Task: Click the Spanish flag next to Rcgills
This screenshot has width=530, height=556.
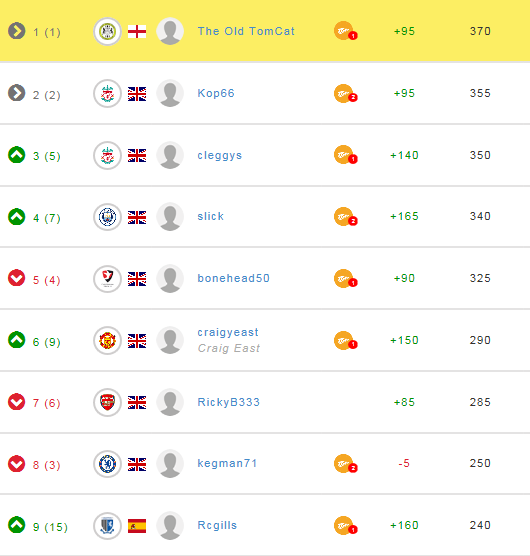Action: point(137,526)
